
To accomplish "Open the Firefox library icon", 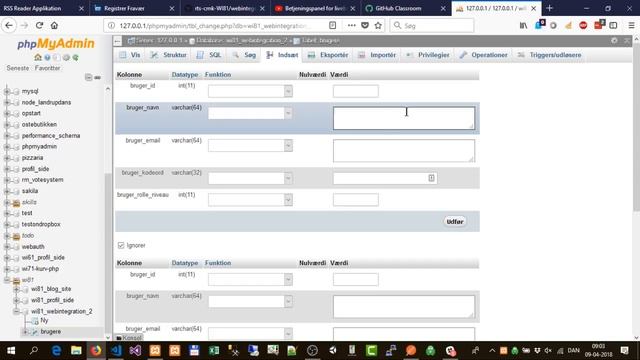I will 523,25.
